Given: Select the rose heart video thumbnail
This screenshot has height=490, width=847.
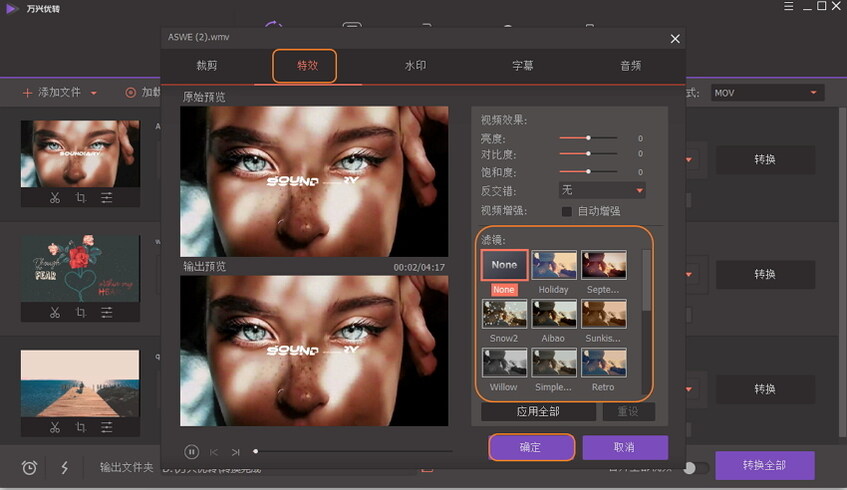Looking at the screenshot, I should [x=80, y=268].
